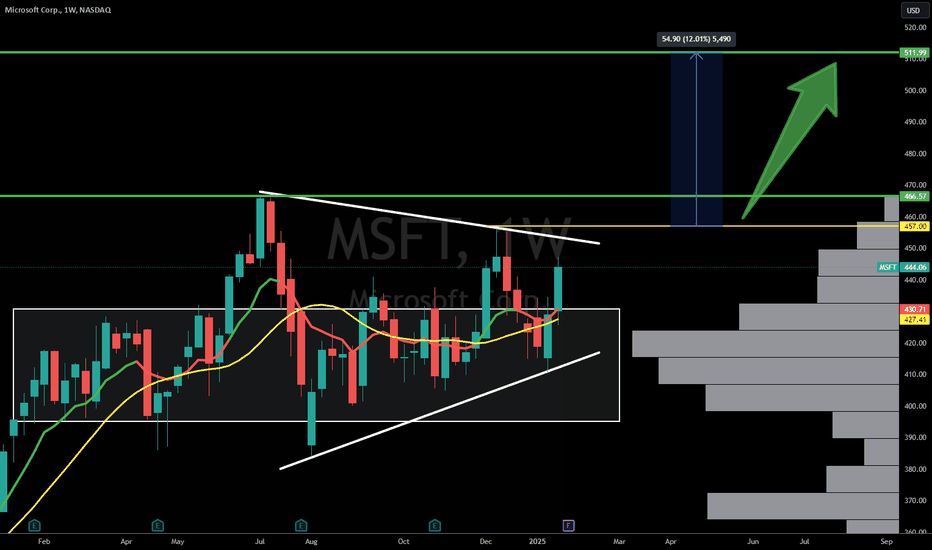Click 490.00 on the price axis
This screenshot has width=932, height=550.
pyautogui.click(x=915, y=122)
